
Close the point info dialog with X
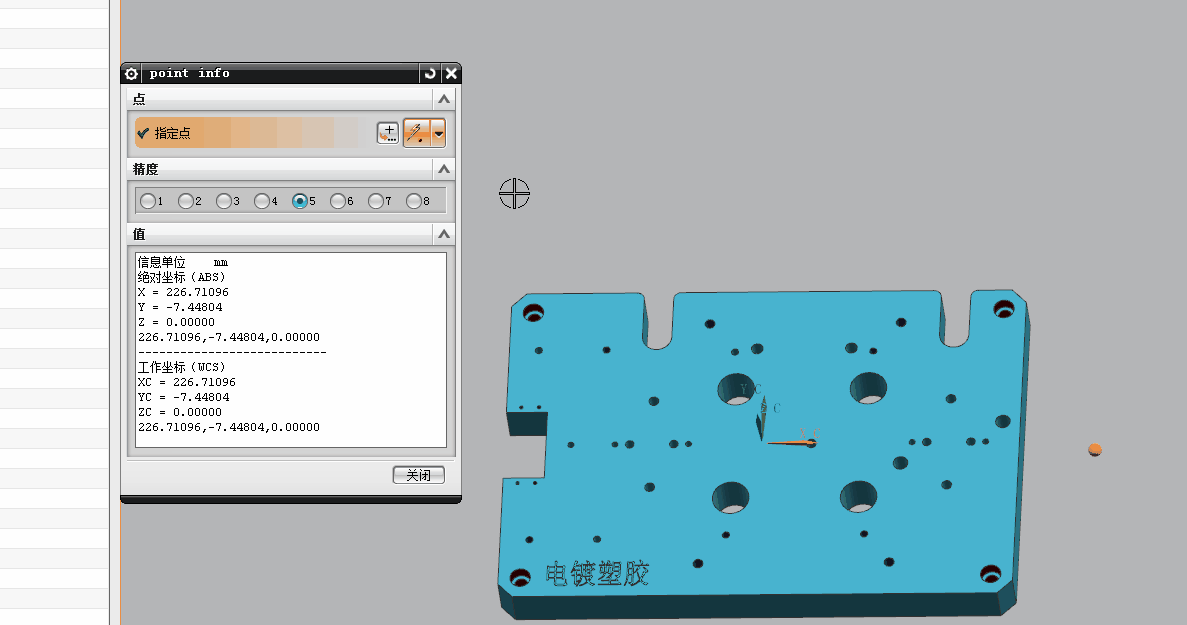(451, 73)
